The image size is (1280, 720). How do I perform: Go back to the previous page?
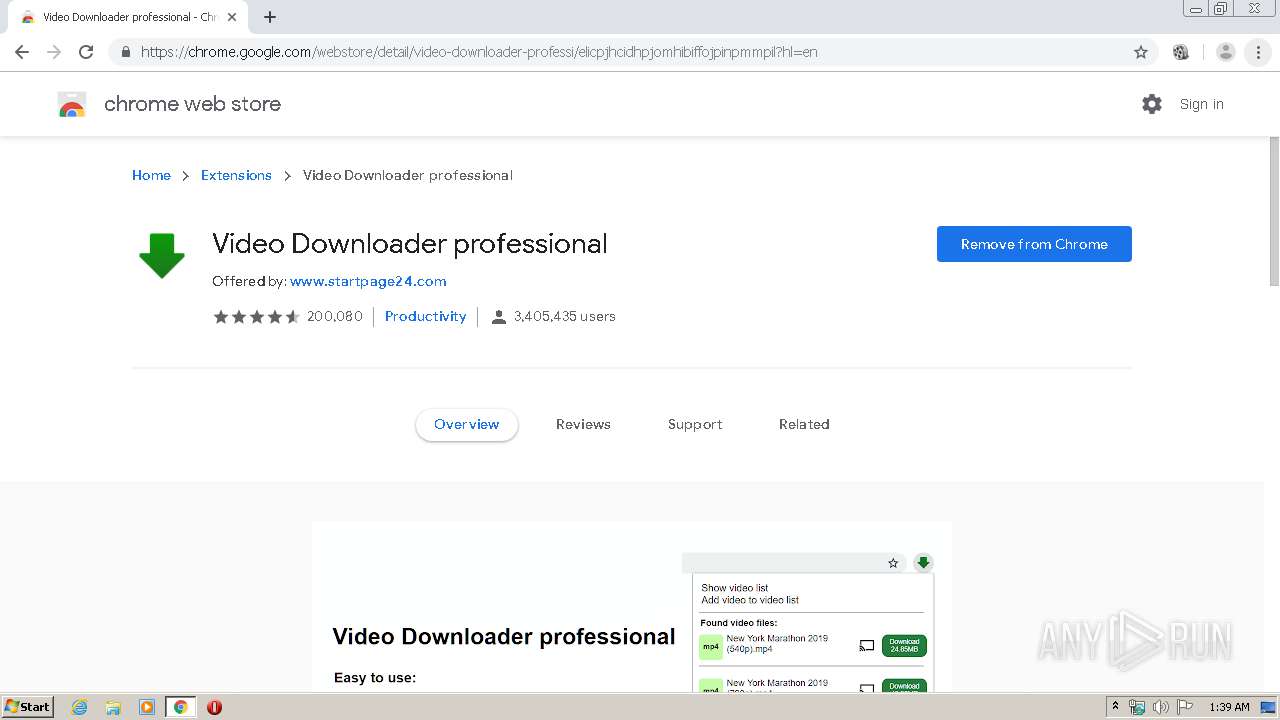[22, 52]
